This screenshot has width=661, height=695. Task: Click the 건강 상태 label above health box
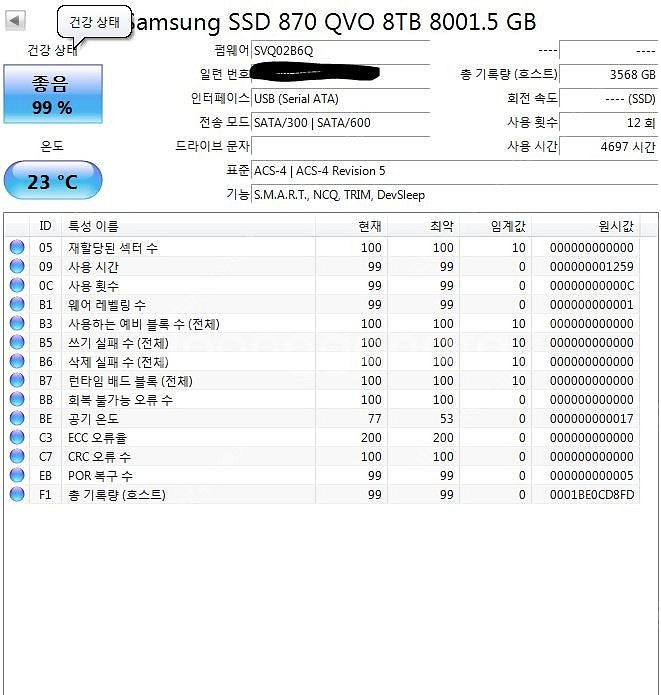click(52, 50)
